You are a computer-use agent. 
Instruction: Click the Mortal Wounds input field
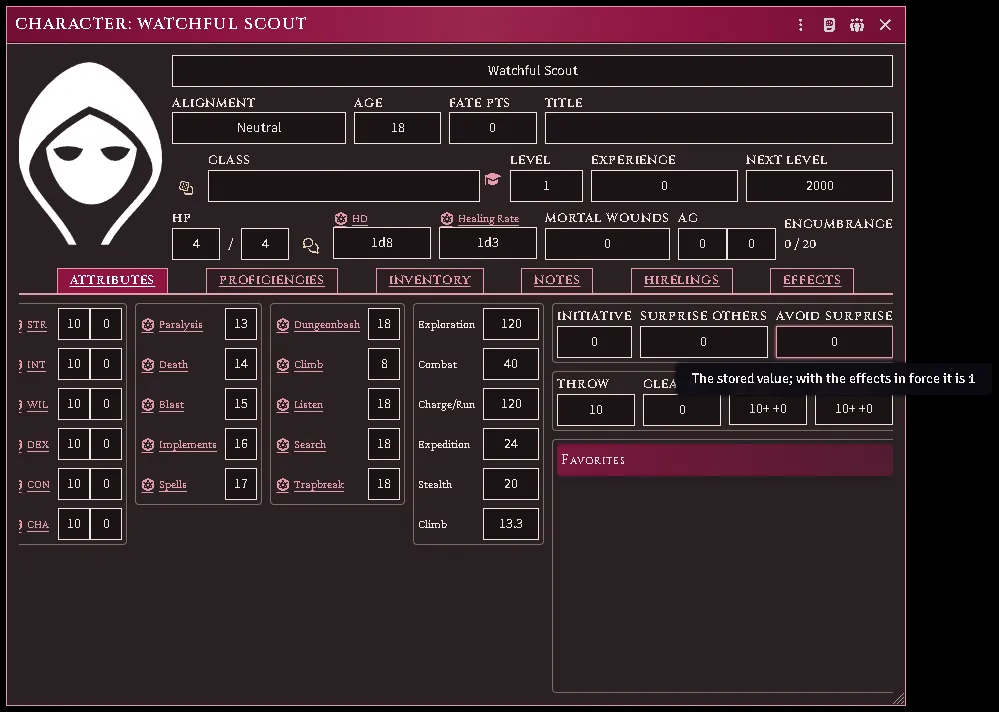[607, 244]
